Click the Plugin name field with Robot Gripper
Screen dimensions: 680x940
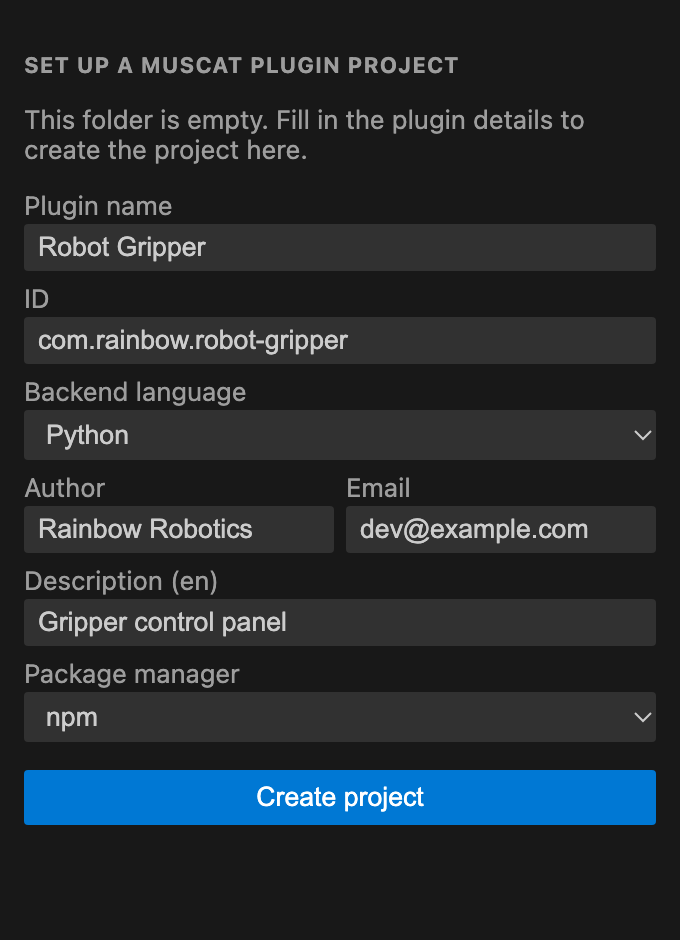(339, 247)
